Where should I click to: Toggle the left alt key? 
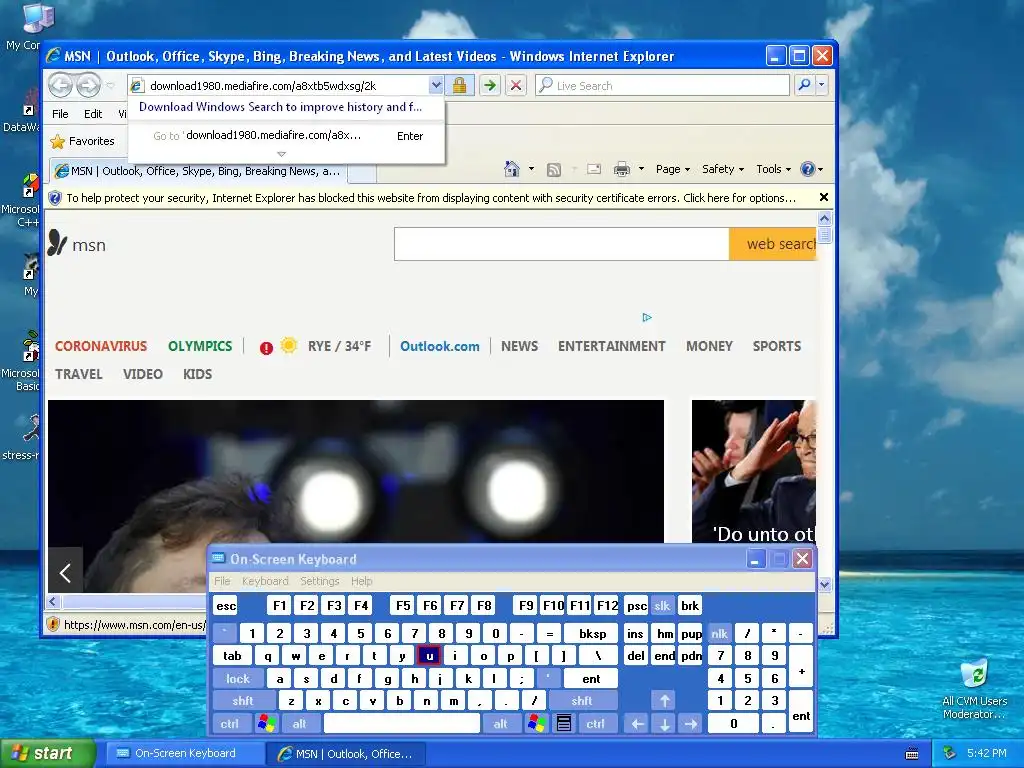299,724
